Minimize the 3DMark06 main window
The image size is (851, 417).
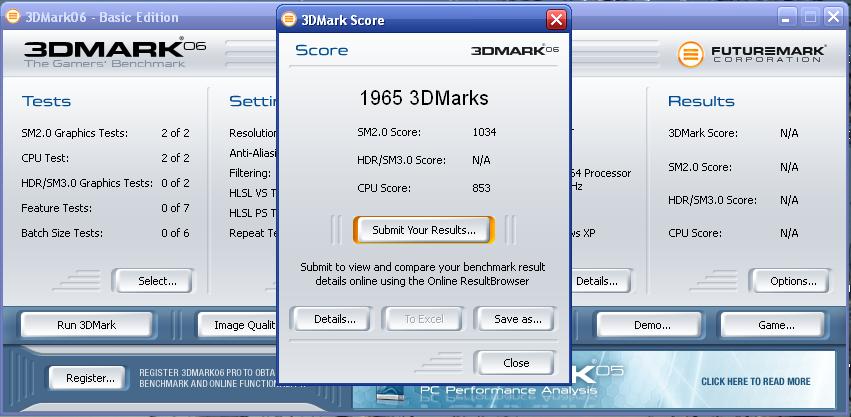pyautogui.click(x=787, y=17)
